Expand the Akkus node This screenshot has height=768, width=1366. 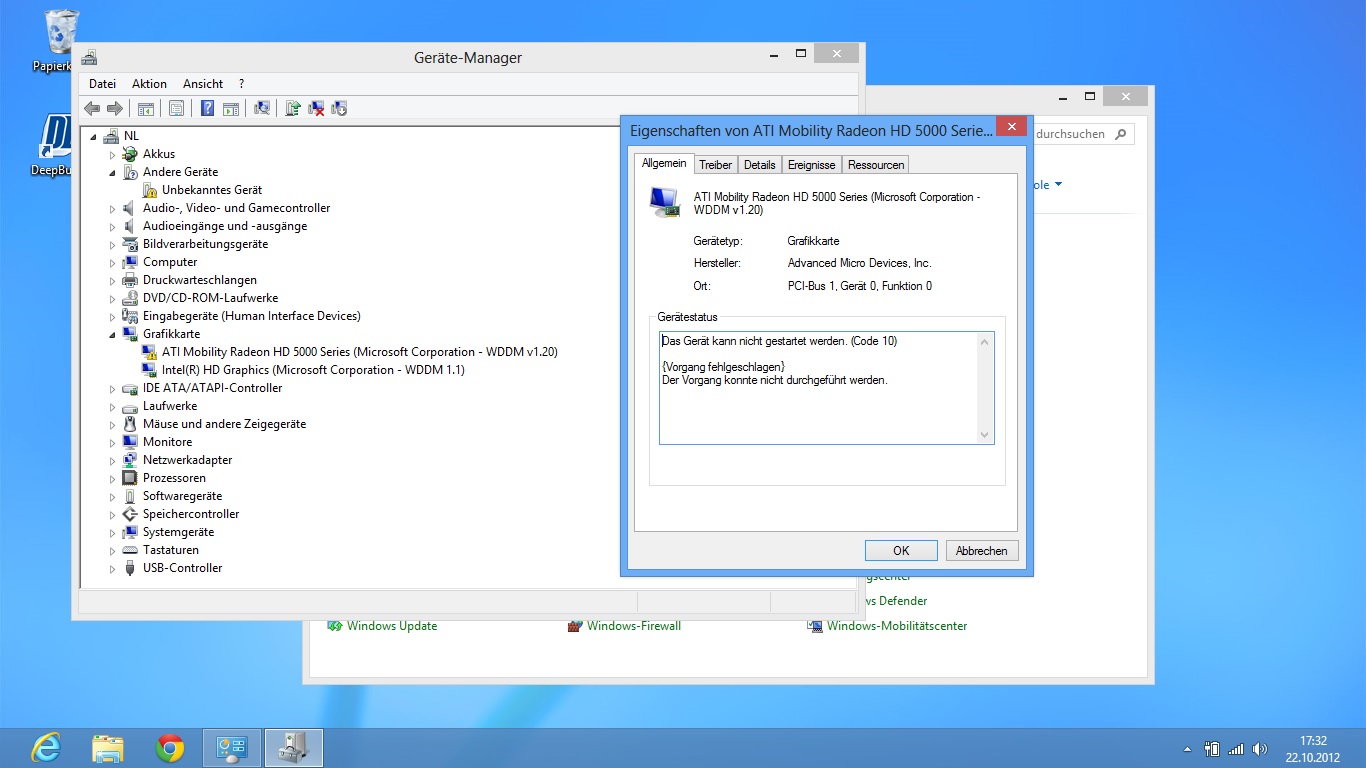[113, 154]
